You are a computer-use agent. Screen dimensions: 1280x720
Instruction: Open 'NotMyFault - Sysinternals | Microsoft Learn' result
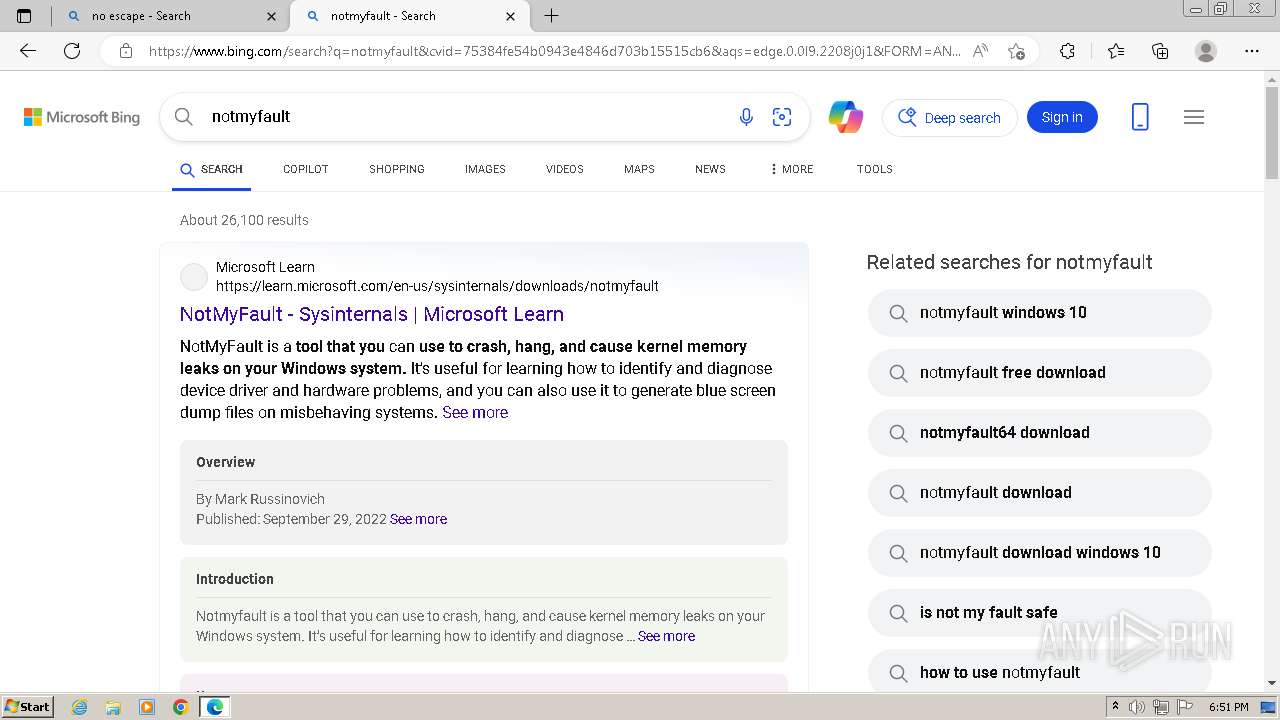point(372,314)
